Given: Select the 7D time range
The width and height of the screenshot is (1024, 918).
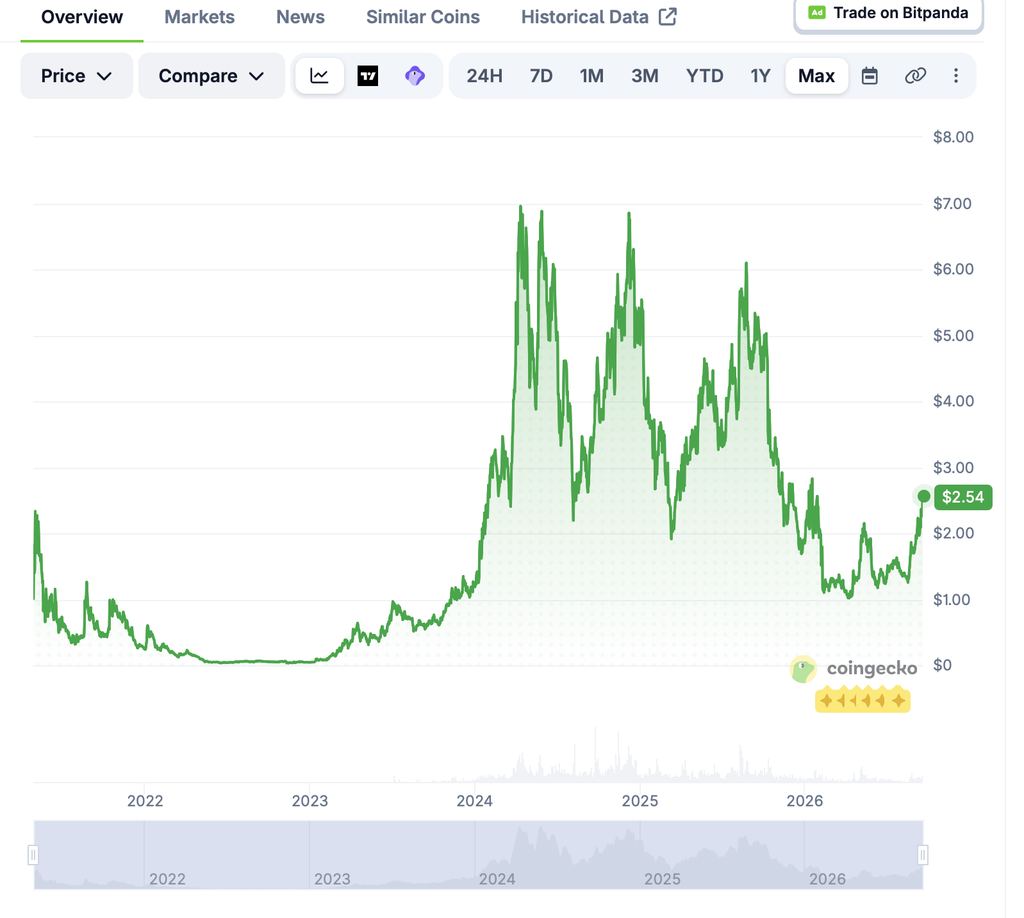Looking at the screenshot, I should 541,76.
